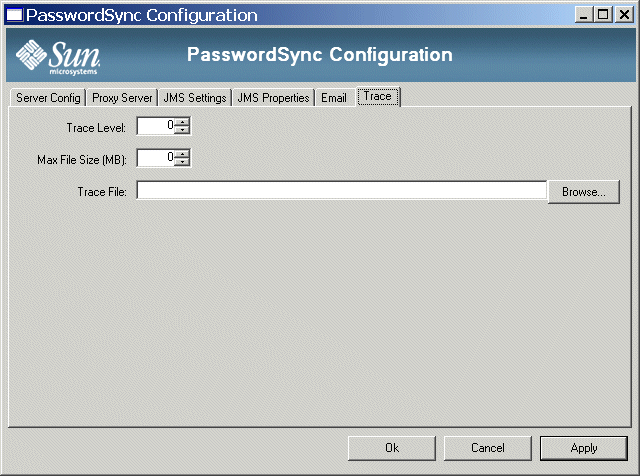Viewport: 640px width, 476px height.
Task: Select the JMS Settings tab
Action: click(x=195, y=98)
